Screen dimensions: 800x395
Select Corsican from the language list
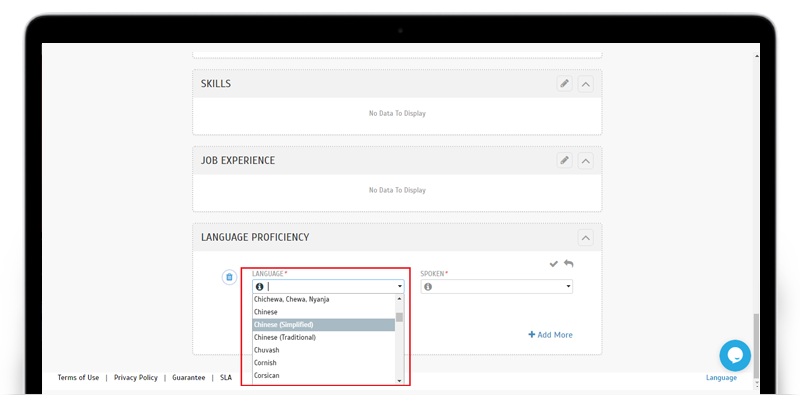click(x=323, y=376)
